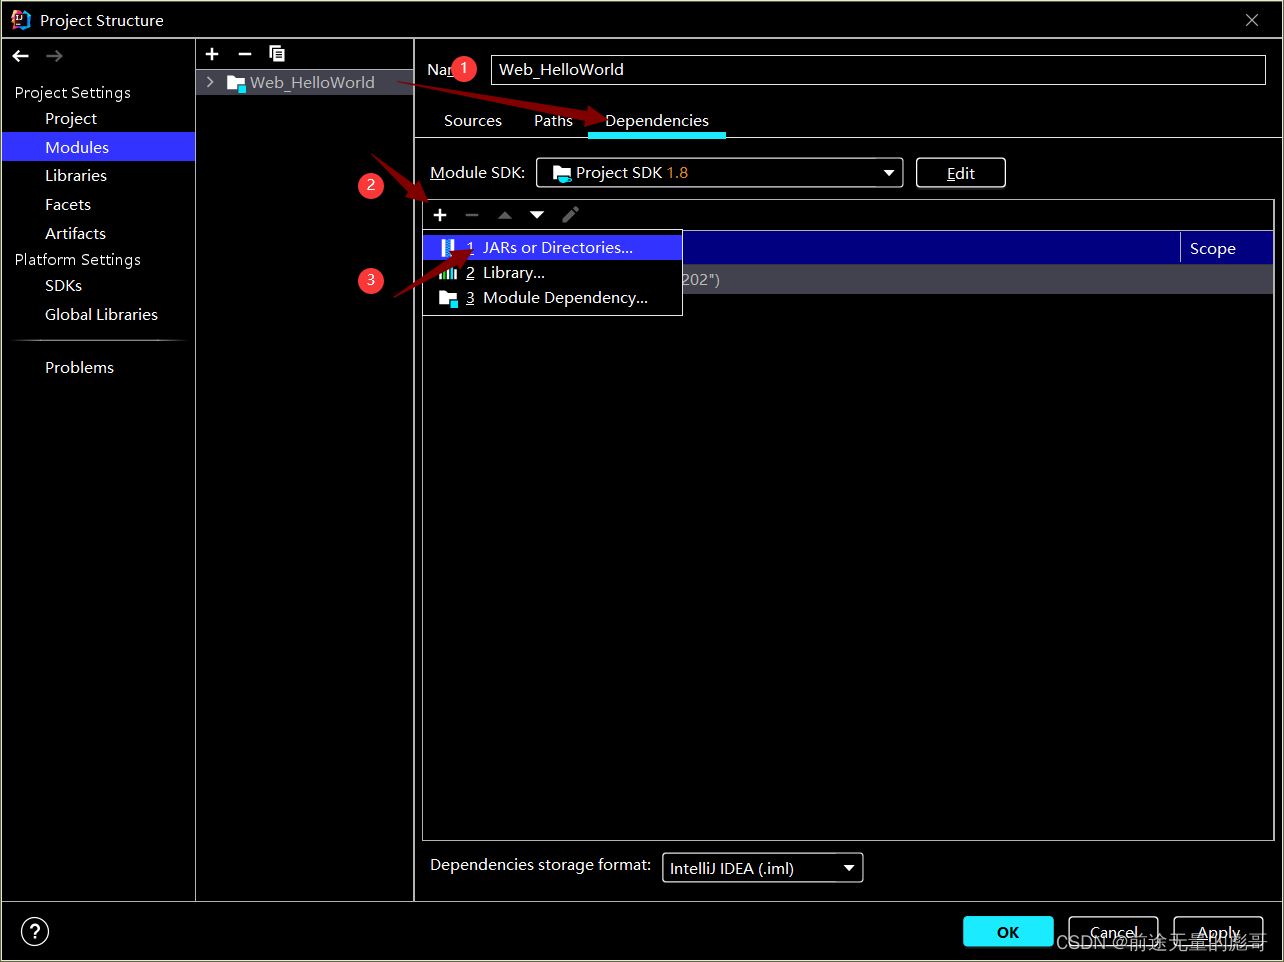The height and width of the screenshot is (962, 1284).
Task: Click the Module Dependency folder icon
Action: click(448, 298)
